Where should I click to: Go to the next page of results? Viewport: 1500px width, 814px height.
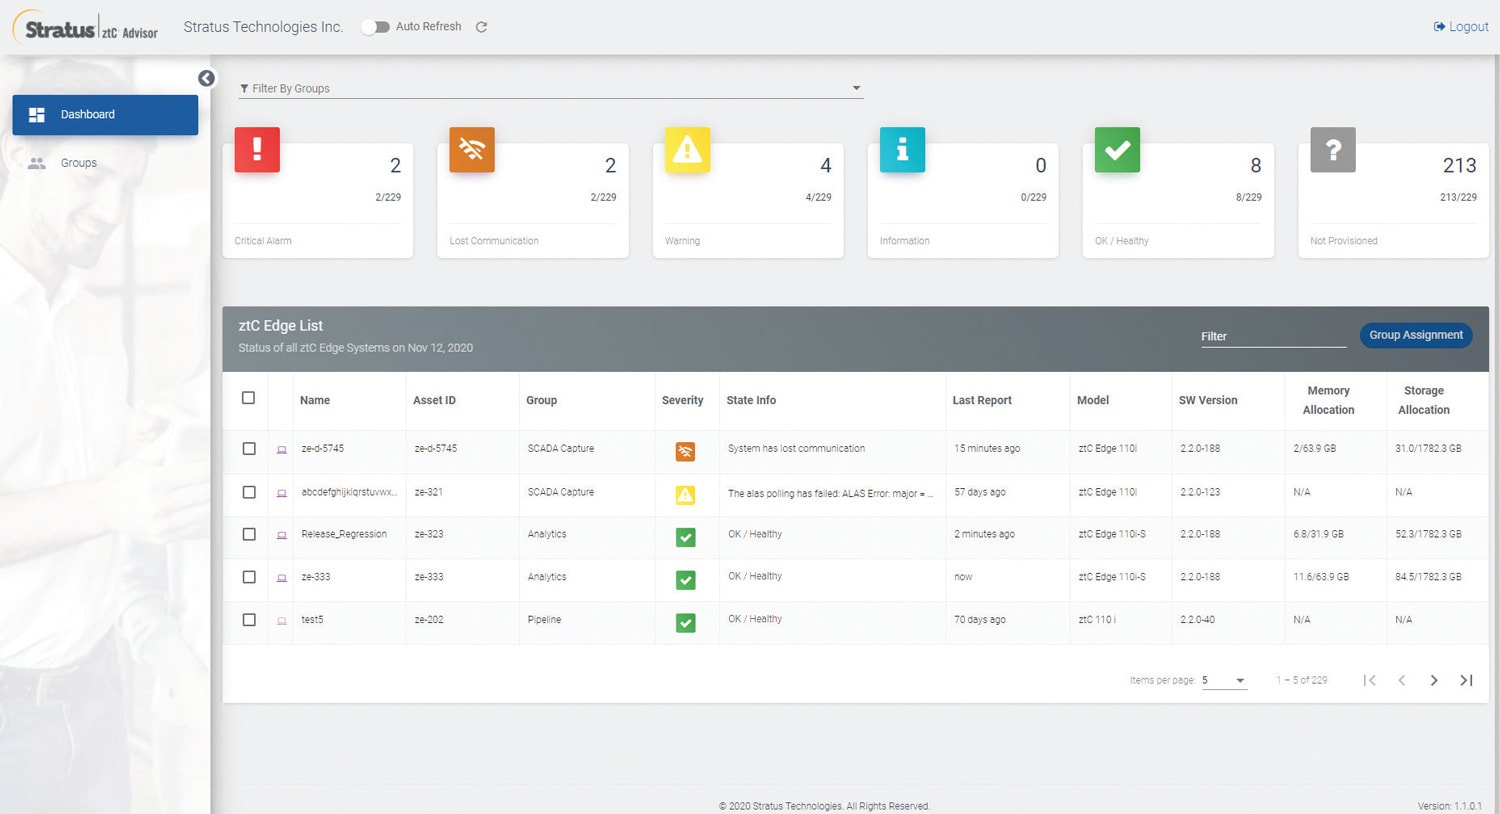click(x=1434, y=680)
